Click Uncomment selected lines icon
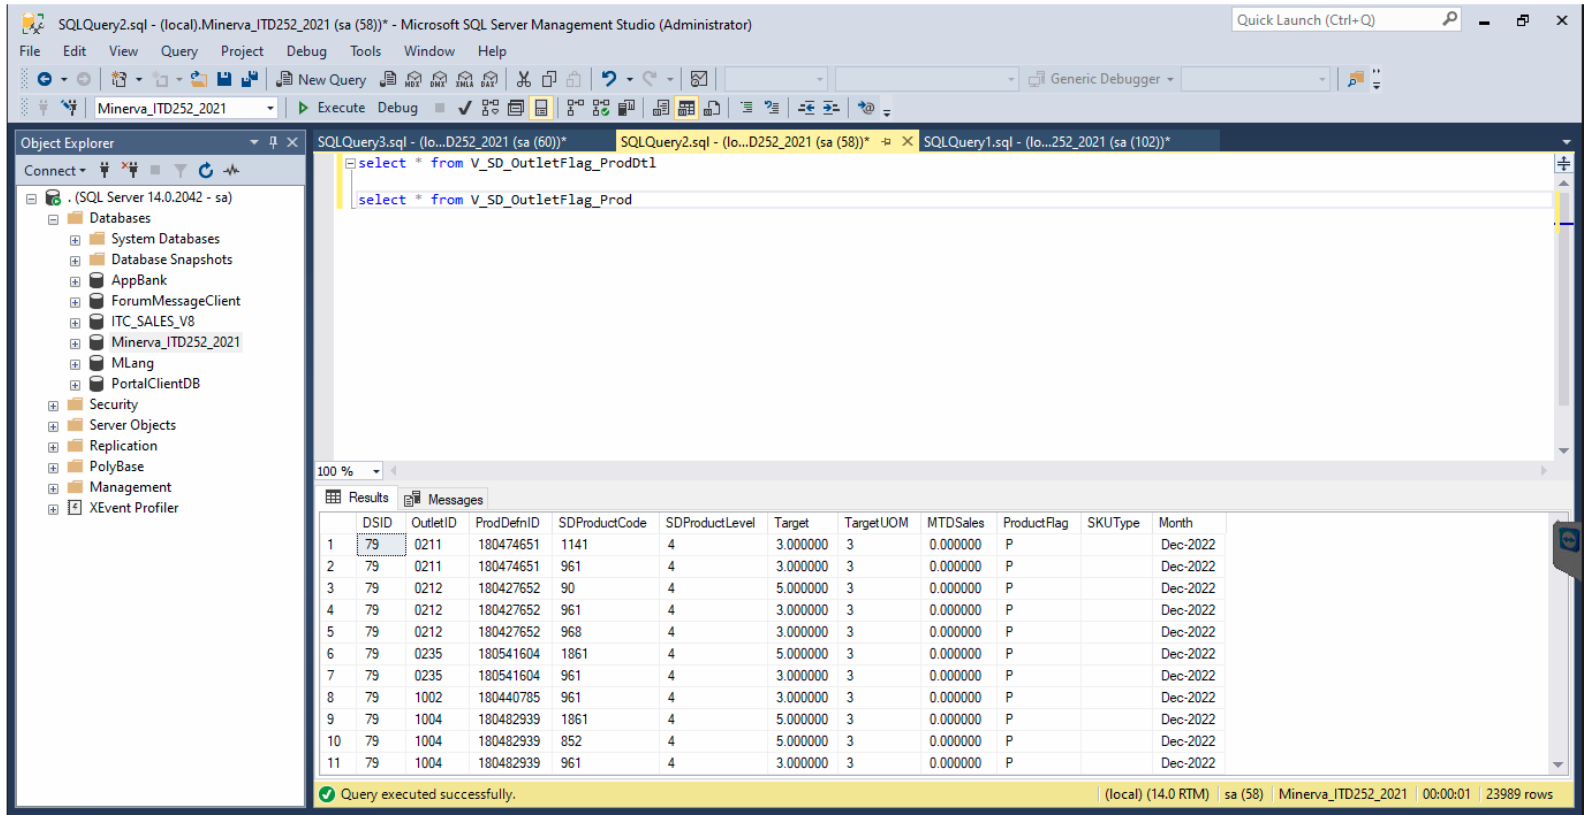The image size is (1589, 815). 772,107
